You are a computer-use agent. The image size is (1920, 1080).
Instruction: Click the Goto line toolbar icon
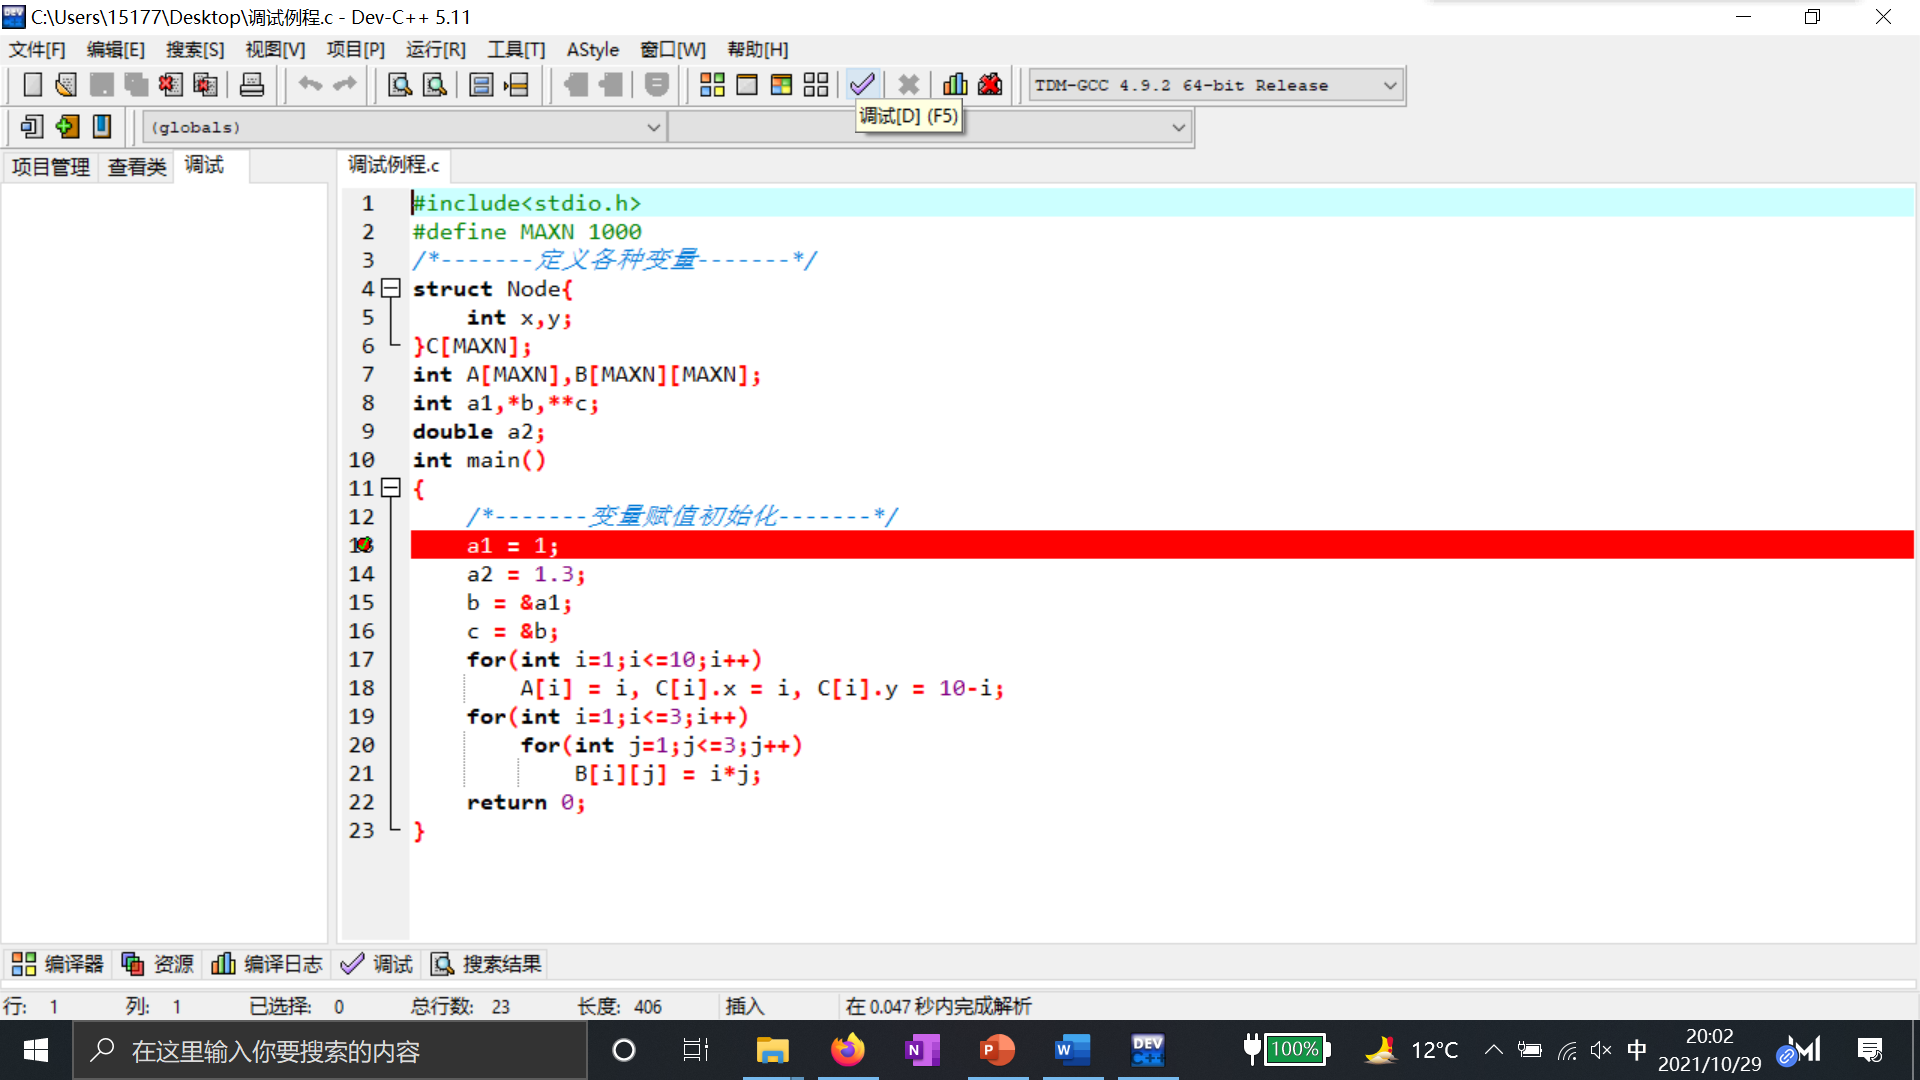(516, 85)
